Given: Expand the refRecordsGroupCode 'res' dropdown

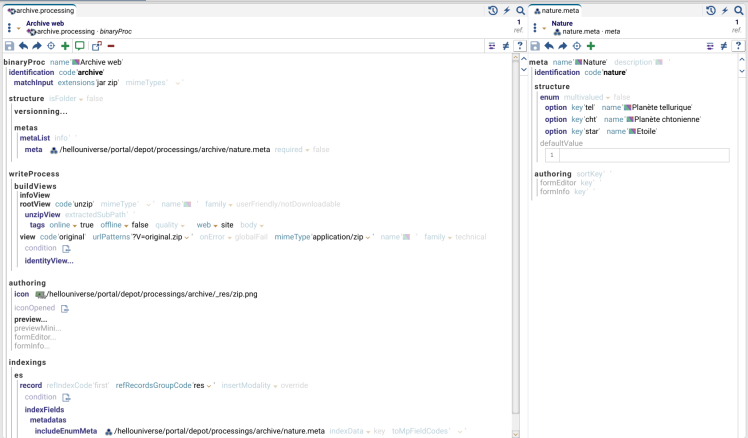Looking at the screenshot, I should coord(211,384).
